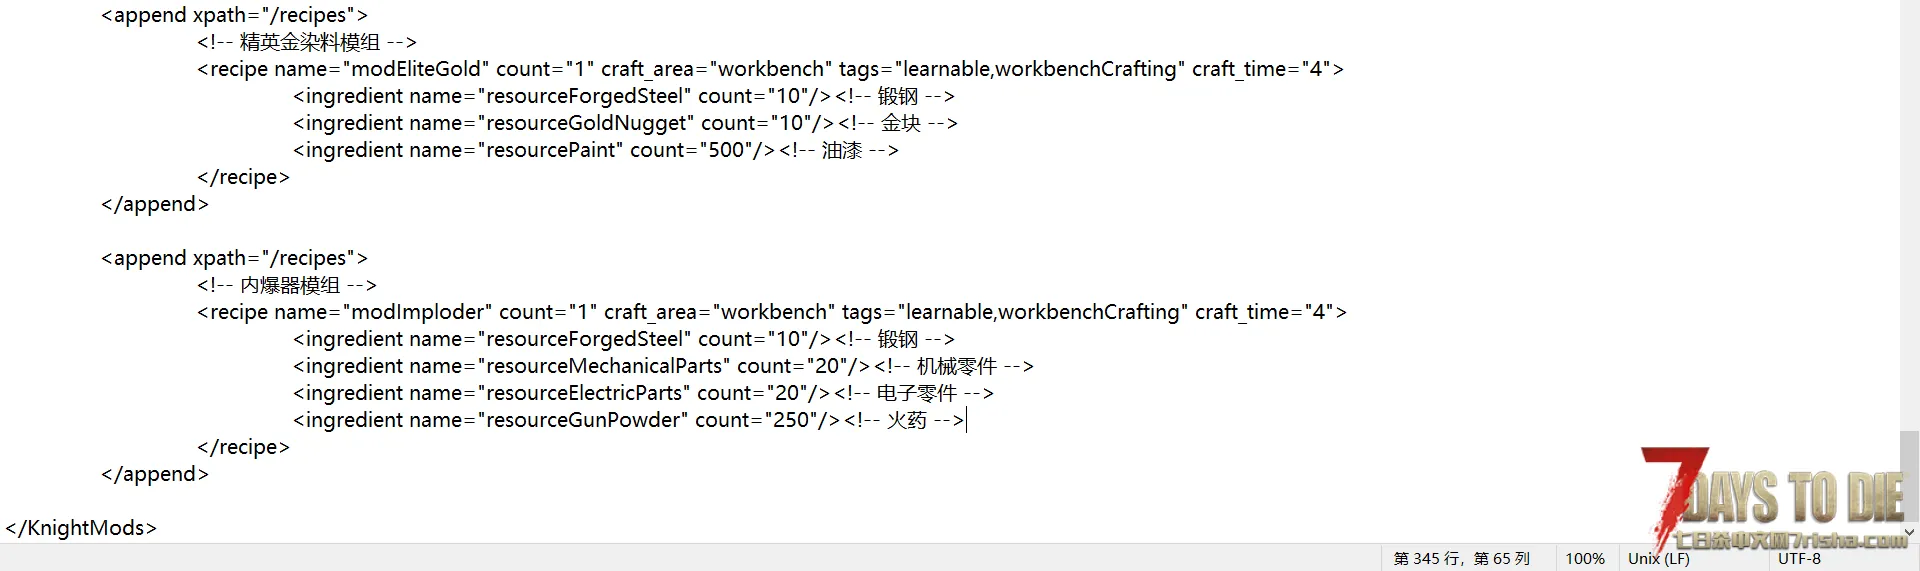The width and height of the screenshot is (1920, 571).
Task: Click the UTF-8 encoding indicator
Action: (x=1799, y=558)
